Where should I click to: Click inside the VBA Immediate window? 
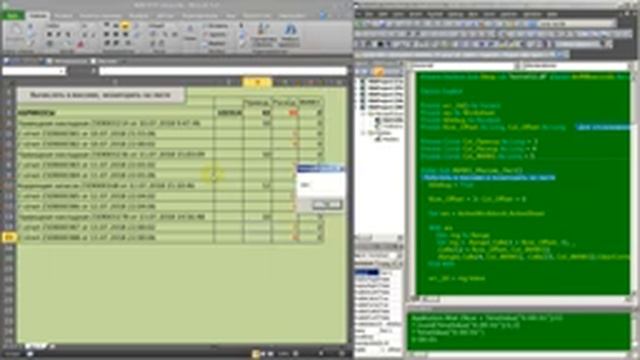518,331
